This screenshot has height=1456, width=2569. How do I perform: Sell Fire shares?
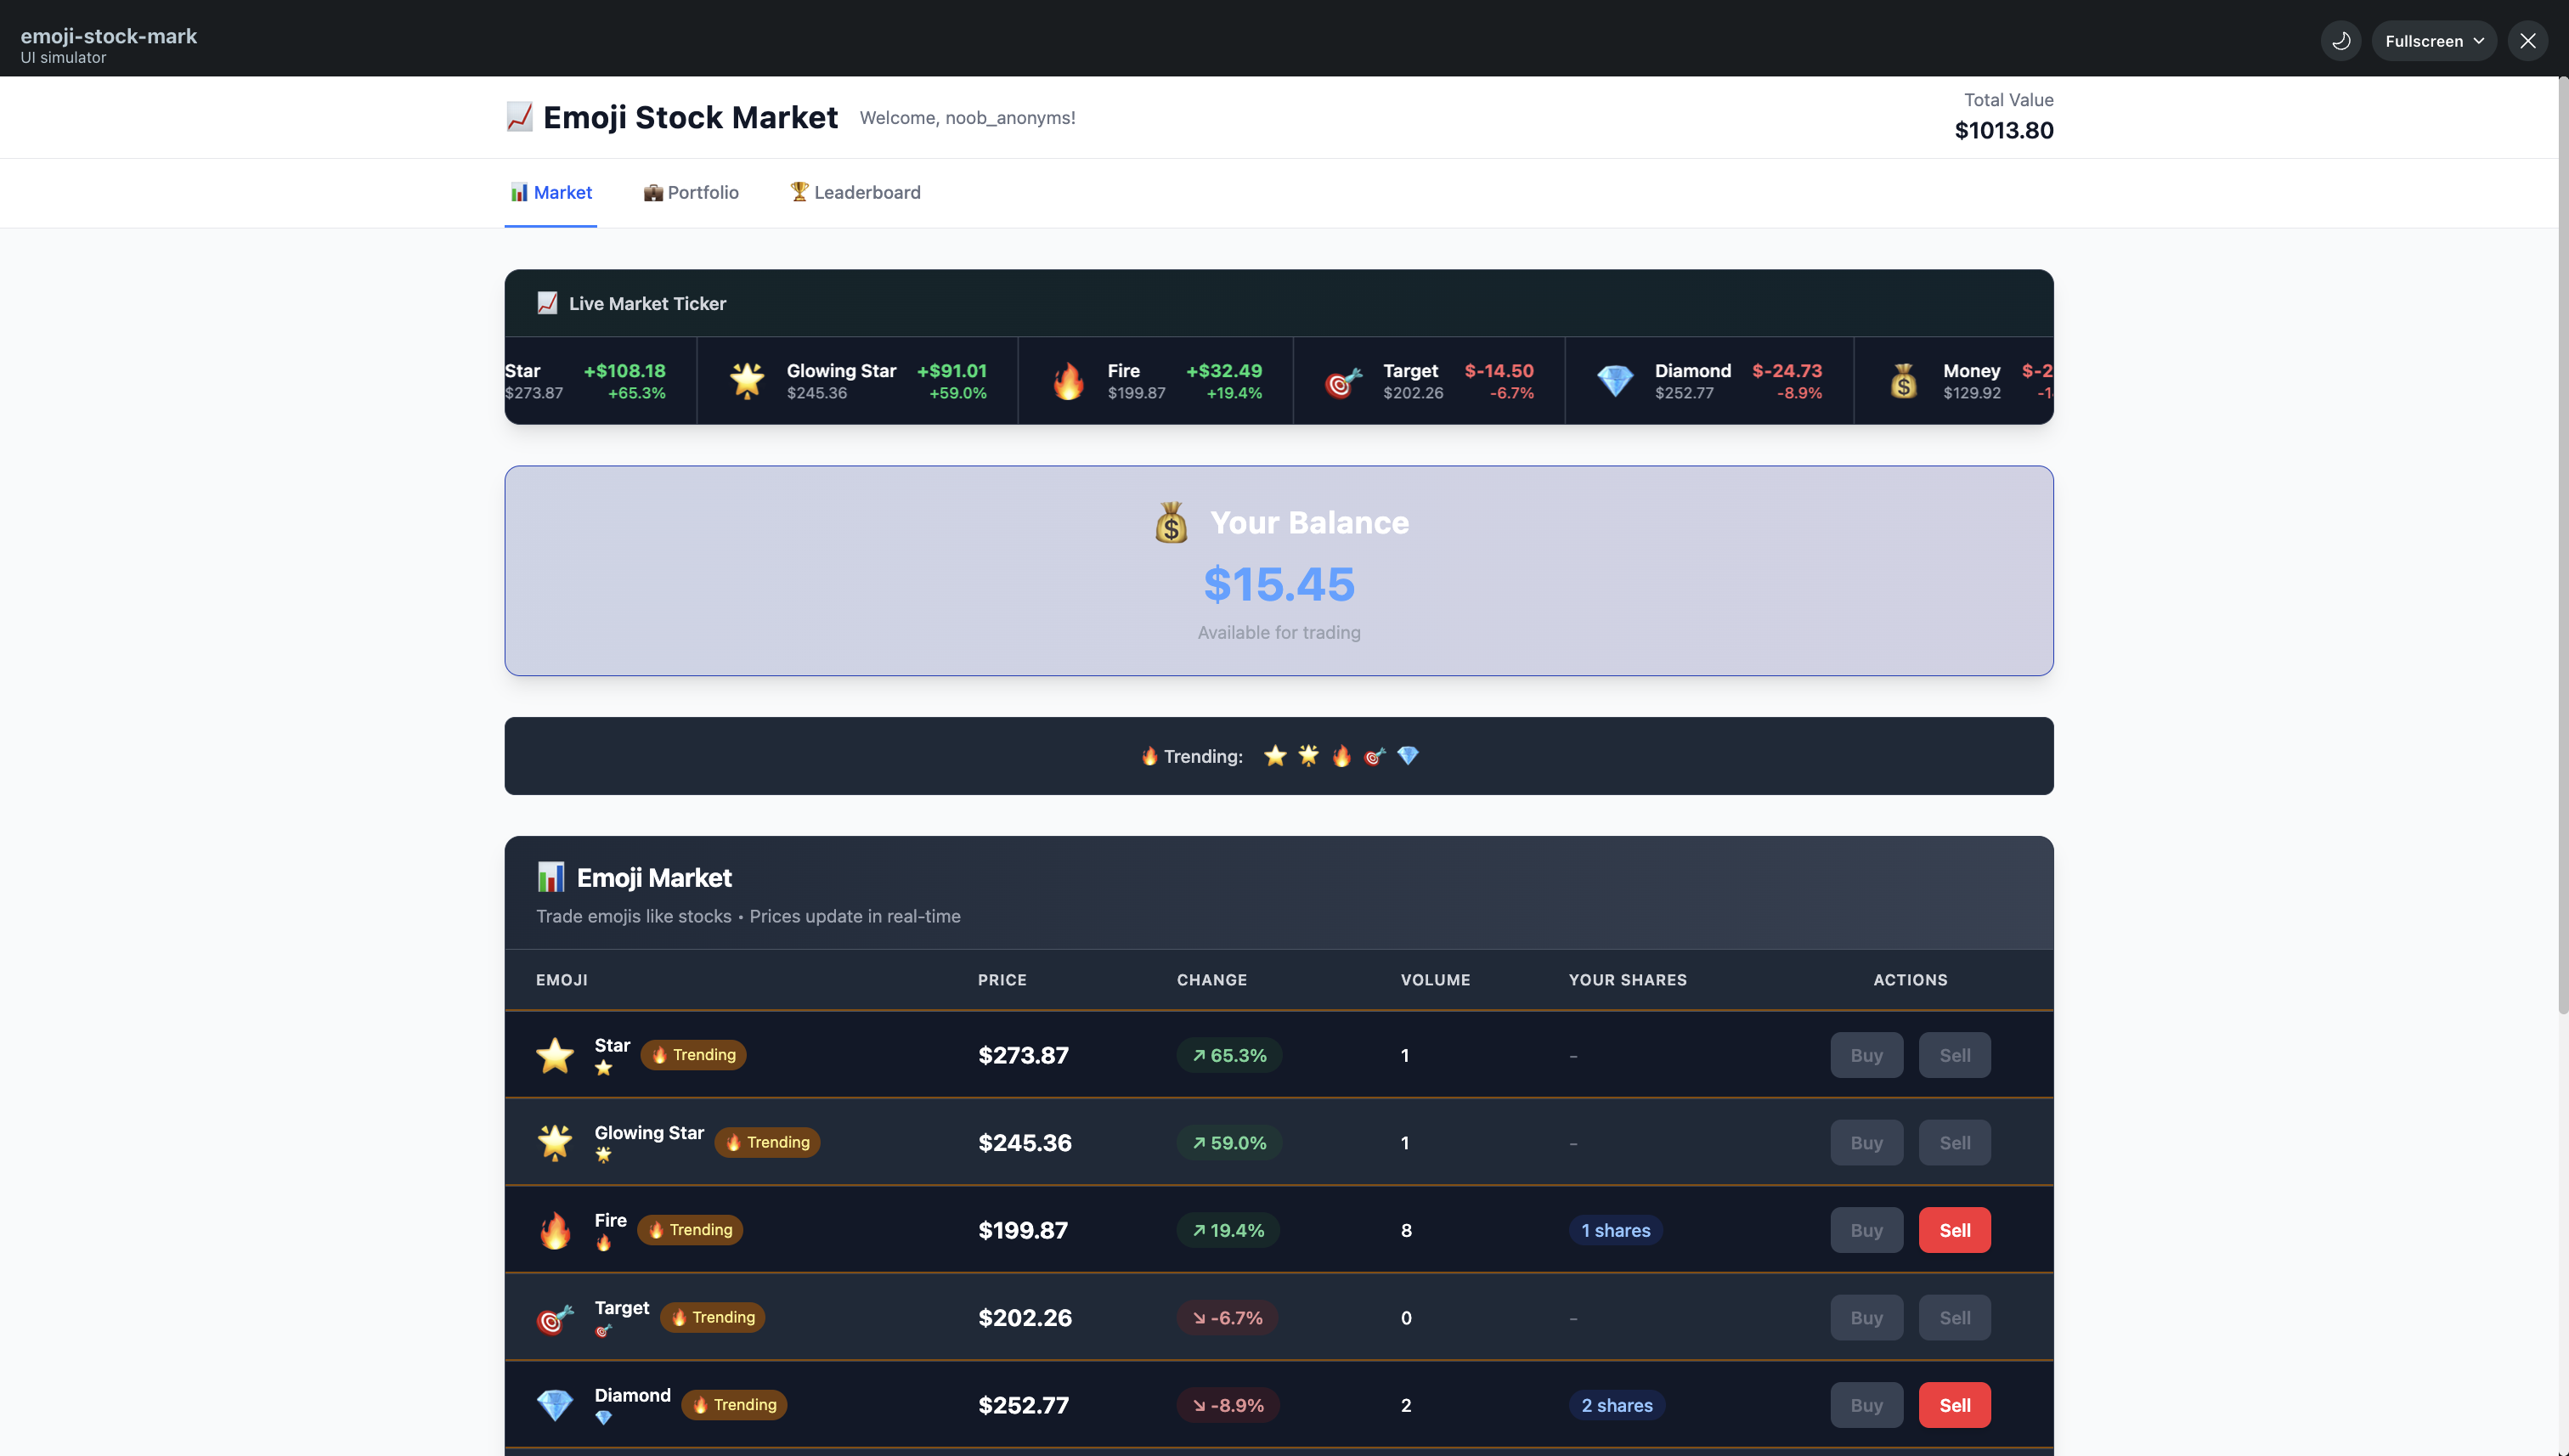pyautogui.click(x=1954, y=1230)
